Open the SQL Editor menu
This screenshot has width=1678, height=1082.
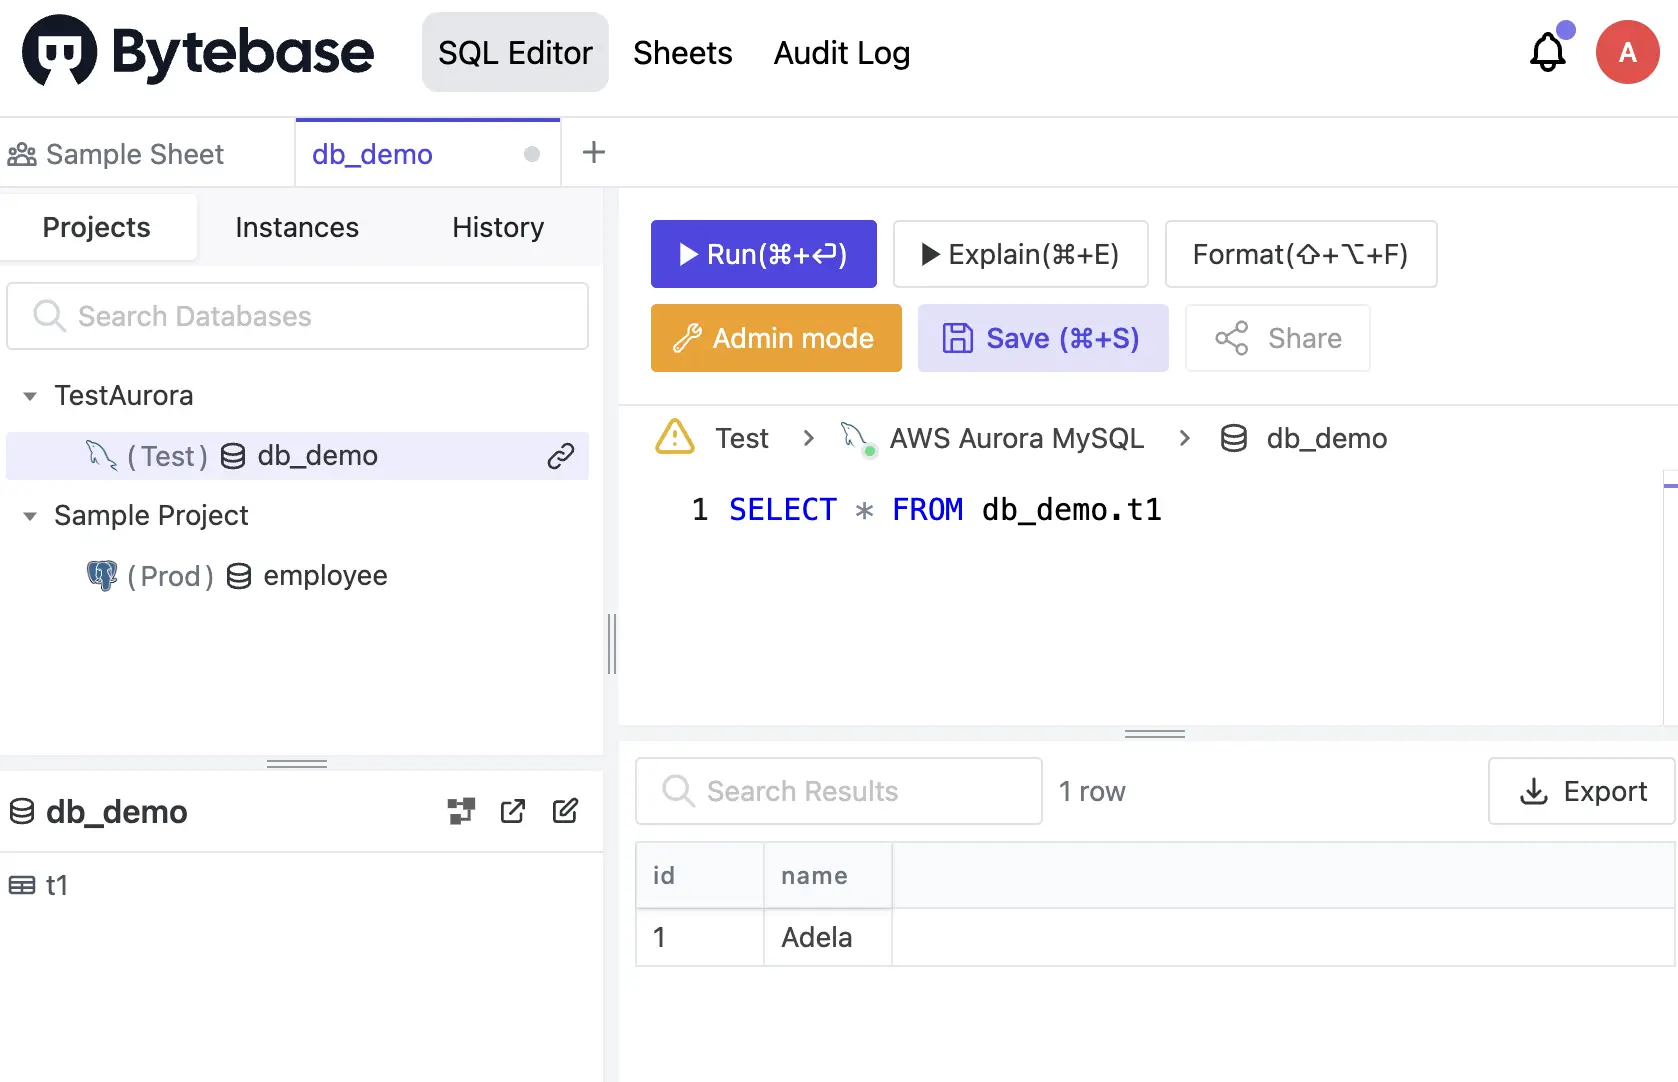(515, 52)
